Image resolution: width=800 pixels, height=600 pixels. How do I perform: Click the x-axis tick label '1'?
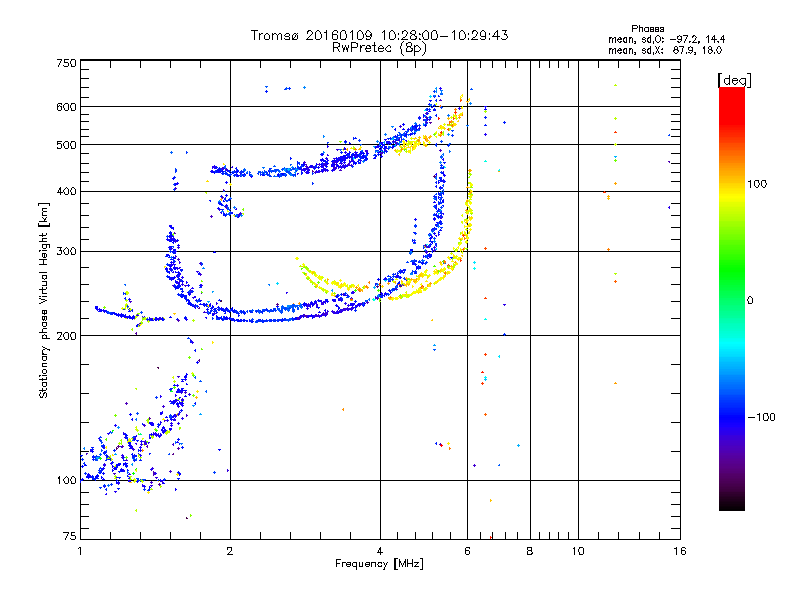coord(80,551)
